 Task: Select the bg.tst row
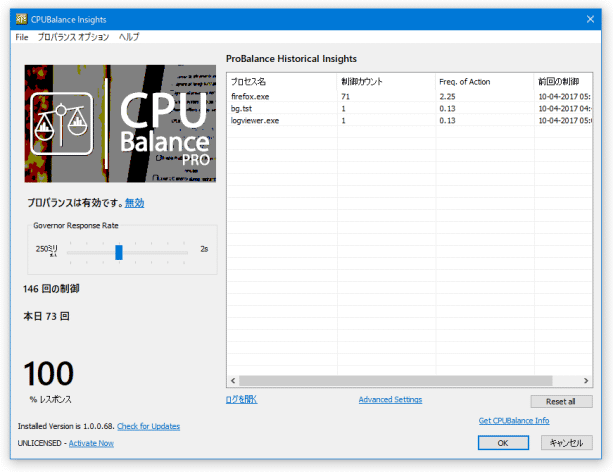[410, 108]
